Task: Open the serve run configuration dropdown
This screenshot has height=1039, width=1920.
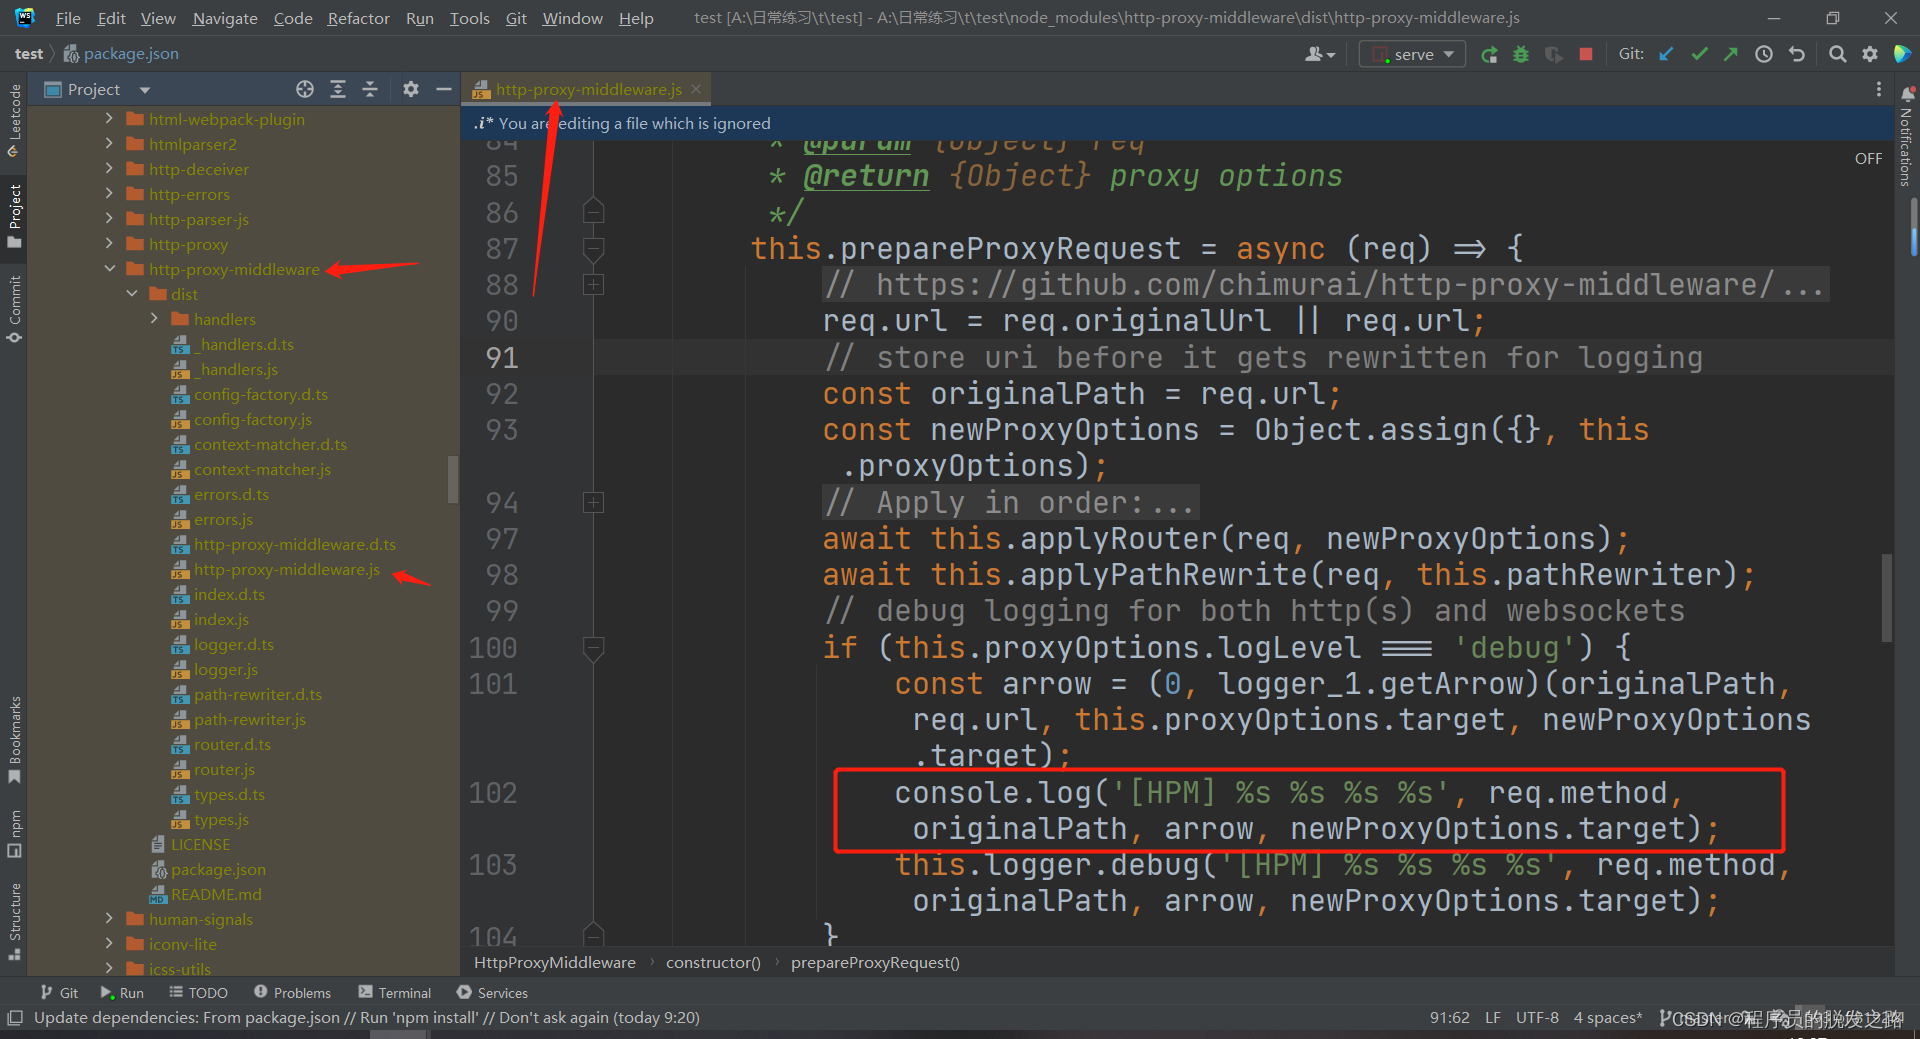Action: coord(1412,55)
